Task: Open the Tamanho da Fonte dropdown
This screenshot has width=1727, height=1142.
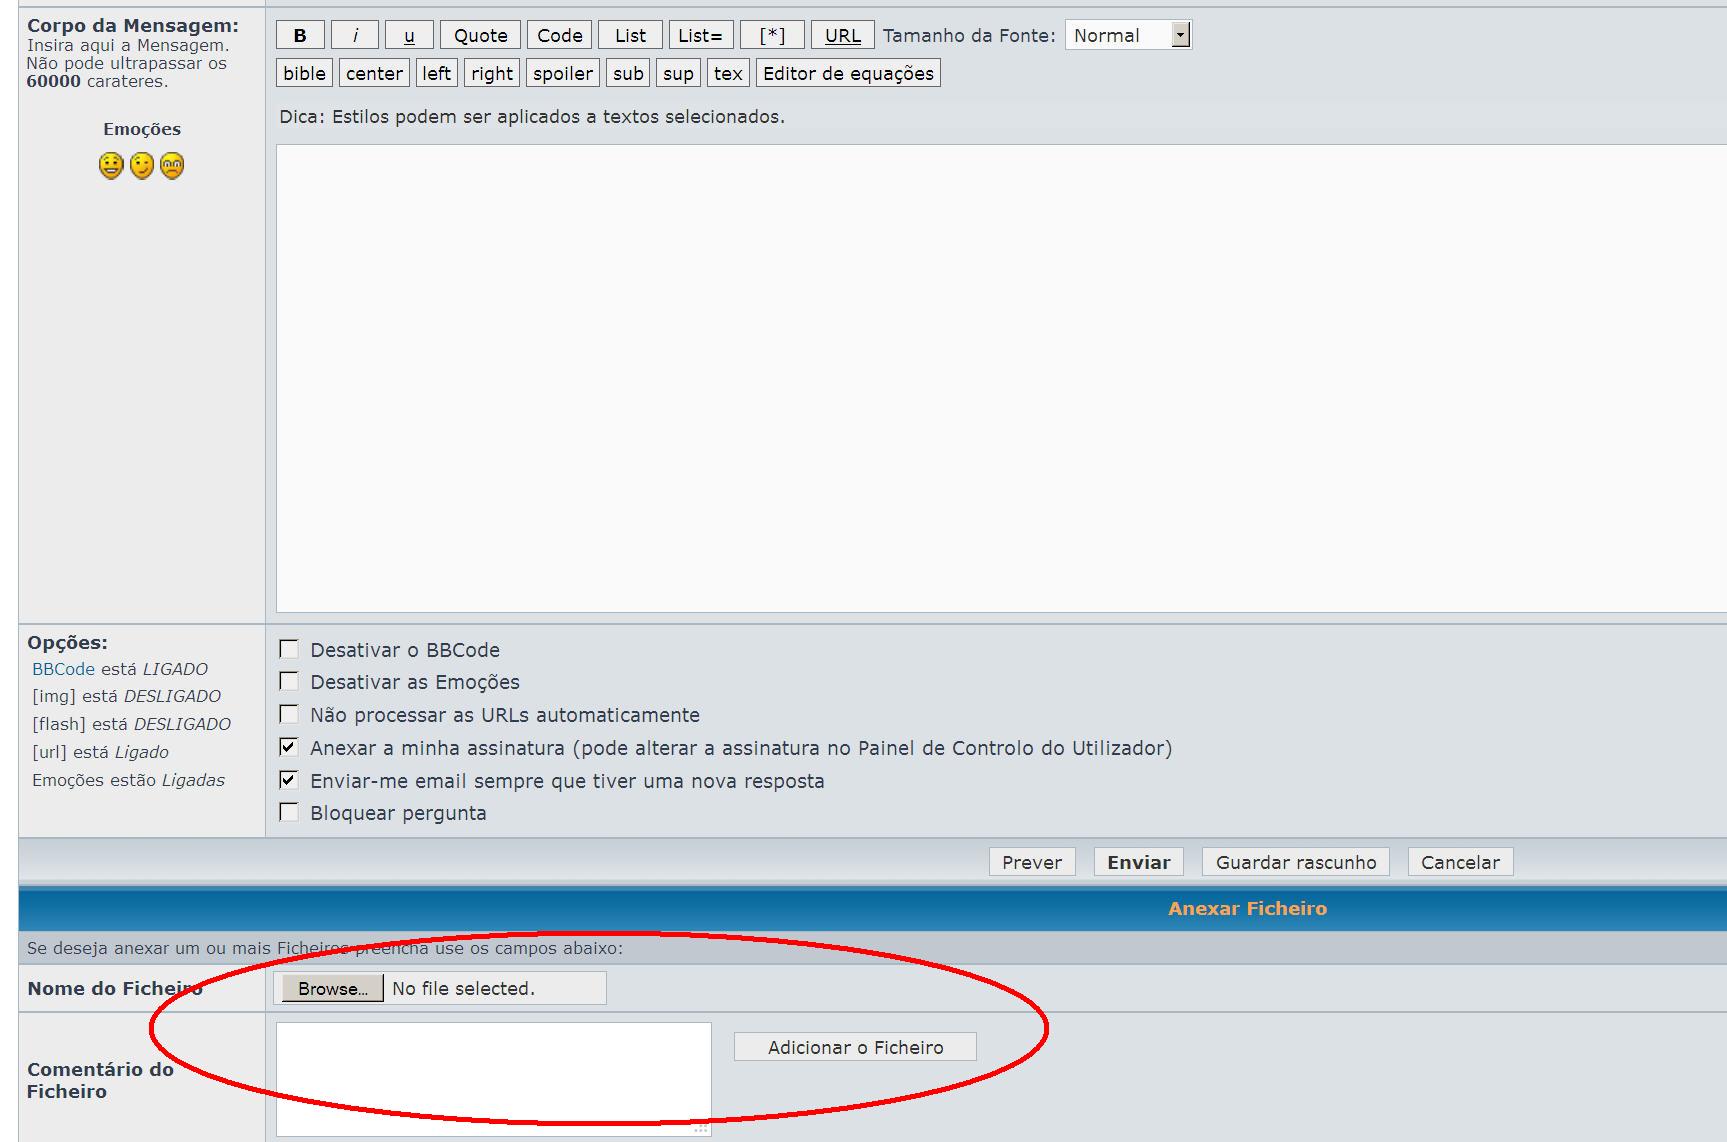Action: click(x=1128, y=35)
